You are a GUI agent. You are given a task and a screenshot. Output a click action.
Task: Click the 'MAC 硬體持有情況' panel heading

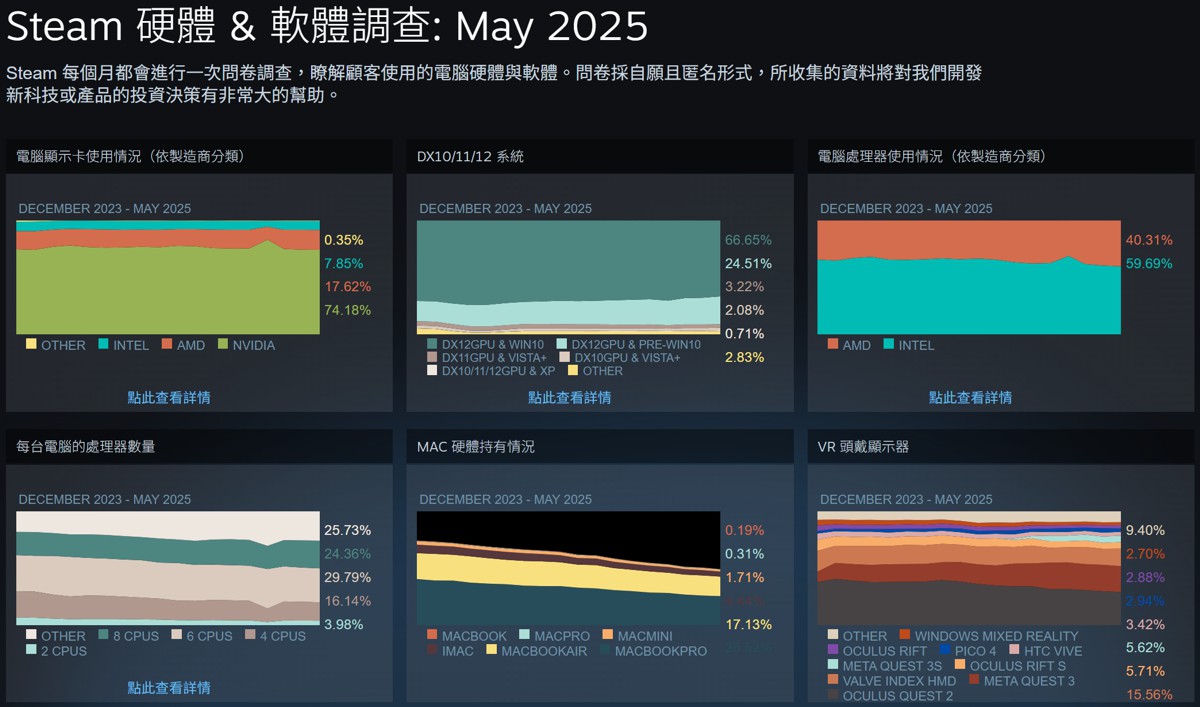coord(476,447)
